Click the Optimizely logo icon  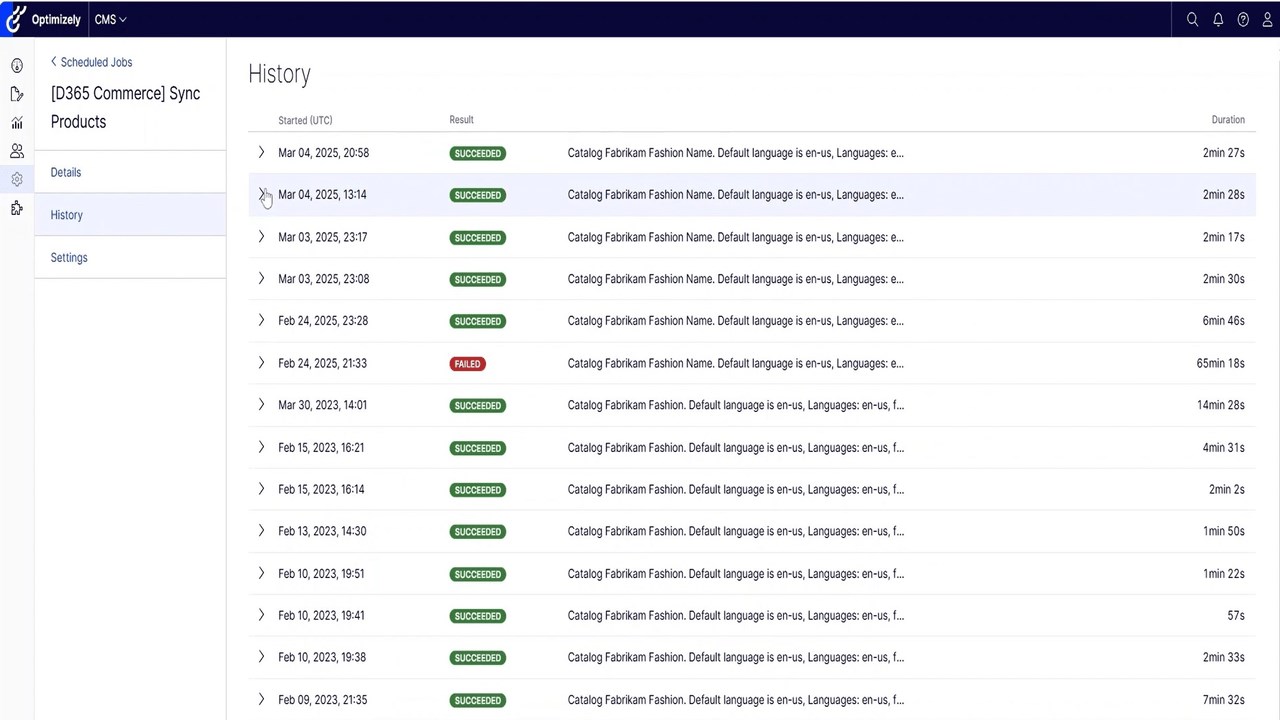tap(16, 19)
